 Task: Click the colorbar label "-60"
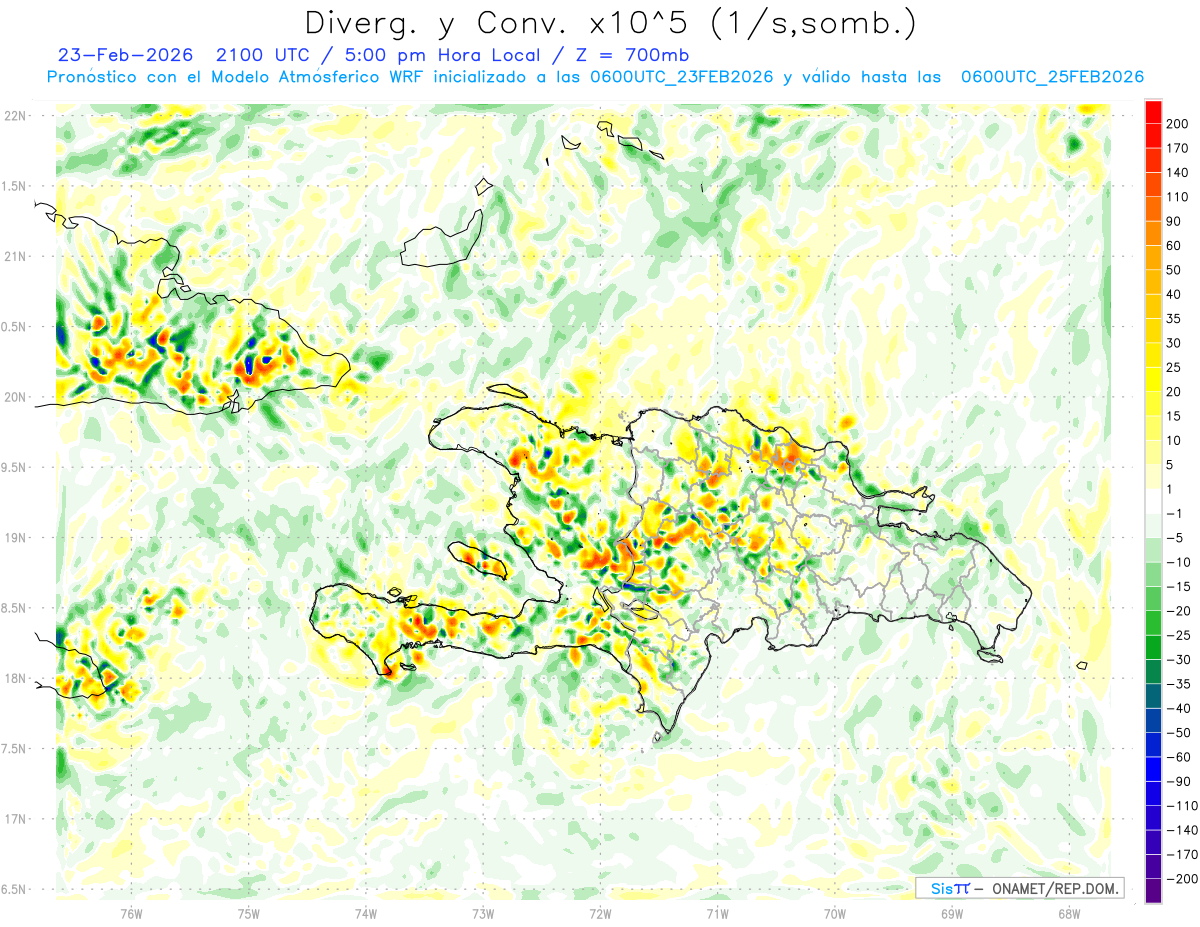tap(1178, 757)
